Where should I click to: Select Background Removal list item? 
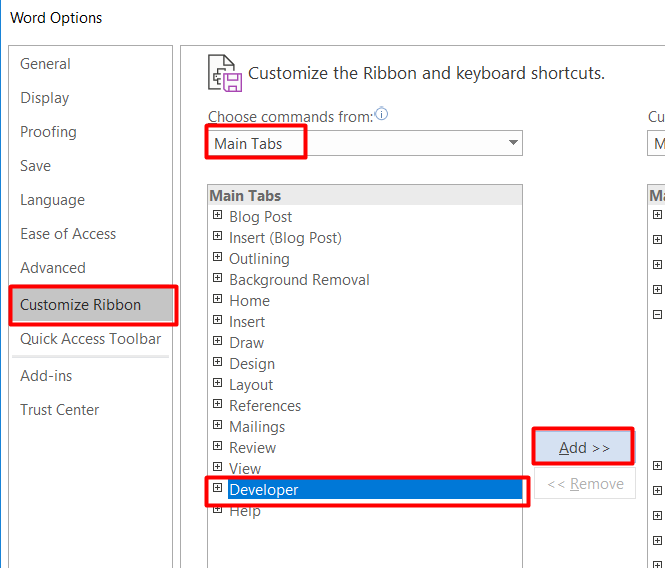point(299,280)
